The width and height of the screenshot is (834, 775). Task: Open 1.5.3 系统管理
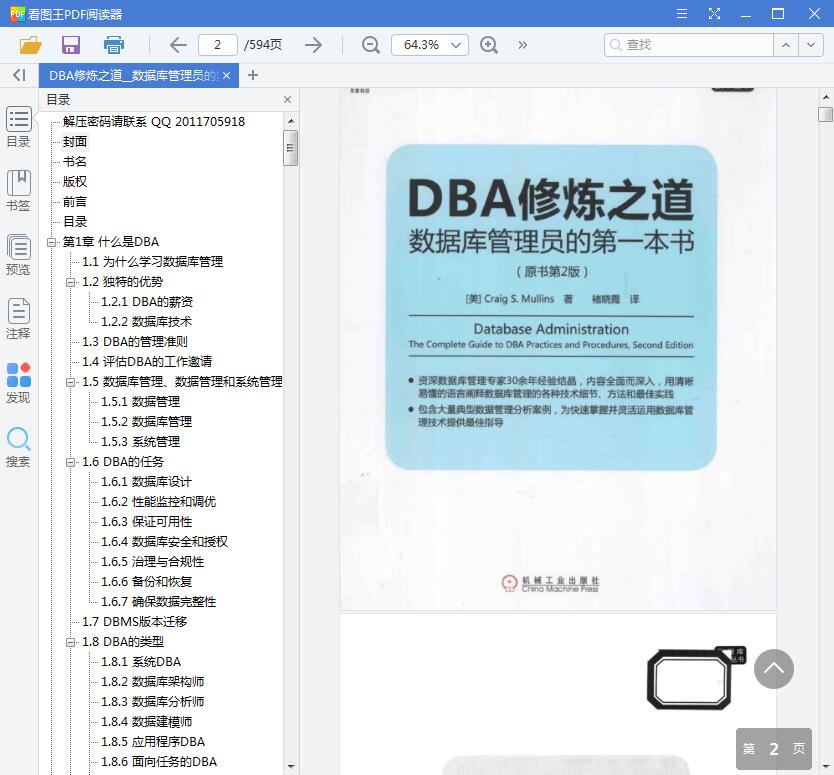click(x=141, y=441)
